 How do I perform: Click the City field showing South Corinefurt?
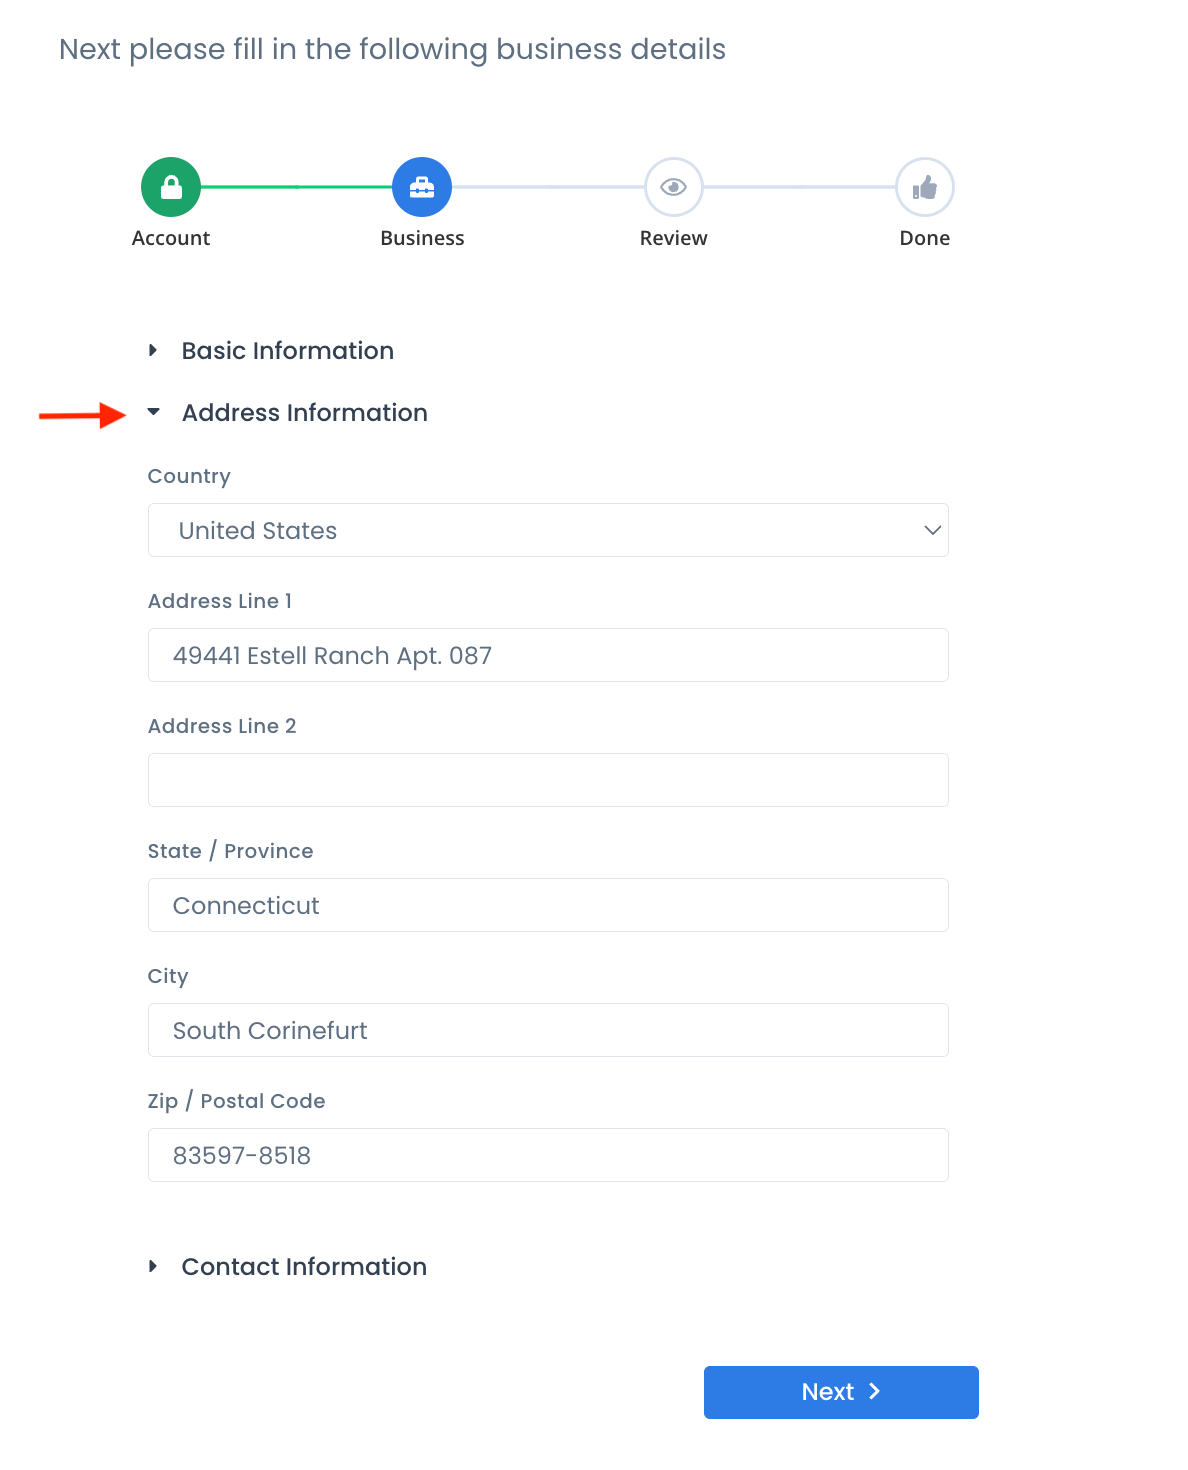click(x=548, y=1030)
